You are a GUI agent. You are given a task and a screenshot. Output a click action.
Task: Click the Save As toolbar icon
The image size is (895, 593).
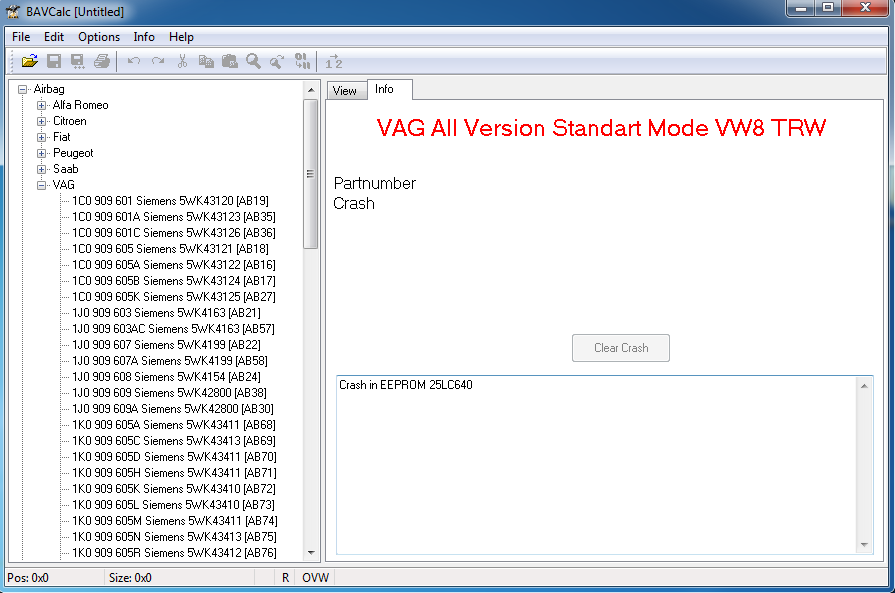click(x=78, y=61)
